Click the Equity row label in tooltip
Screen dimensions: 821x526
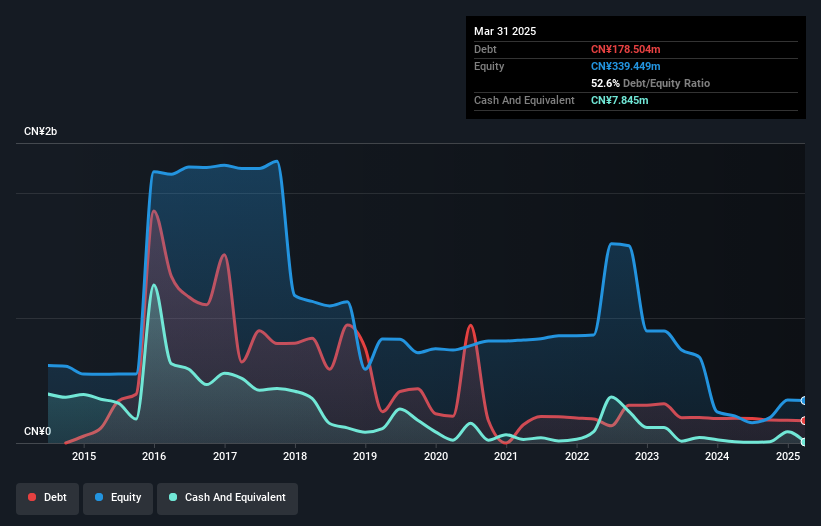489,66
